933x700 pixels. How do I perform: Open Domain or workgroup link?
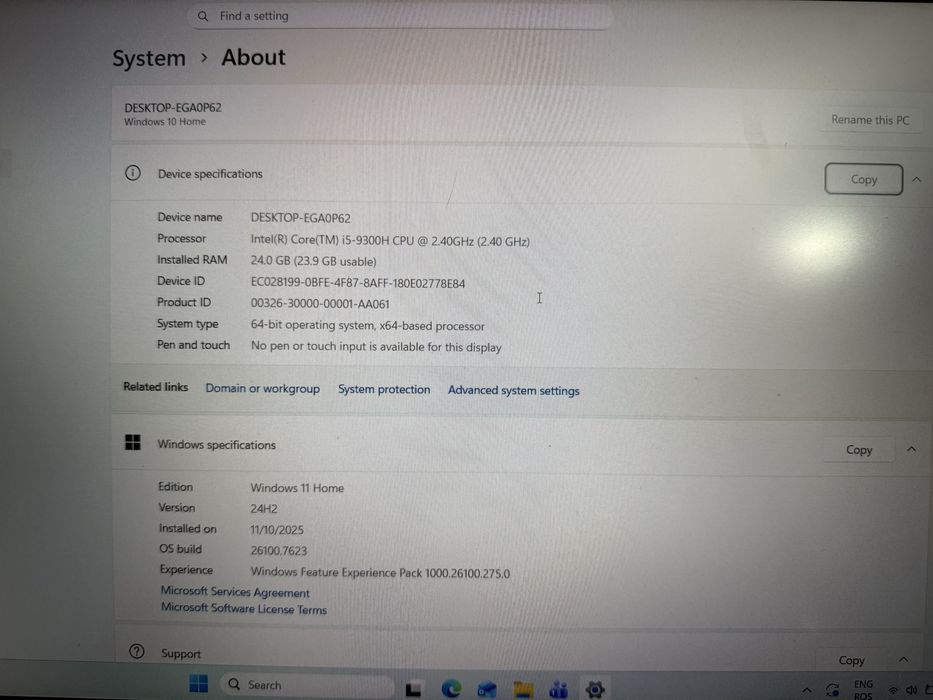point(262,389)
